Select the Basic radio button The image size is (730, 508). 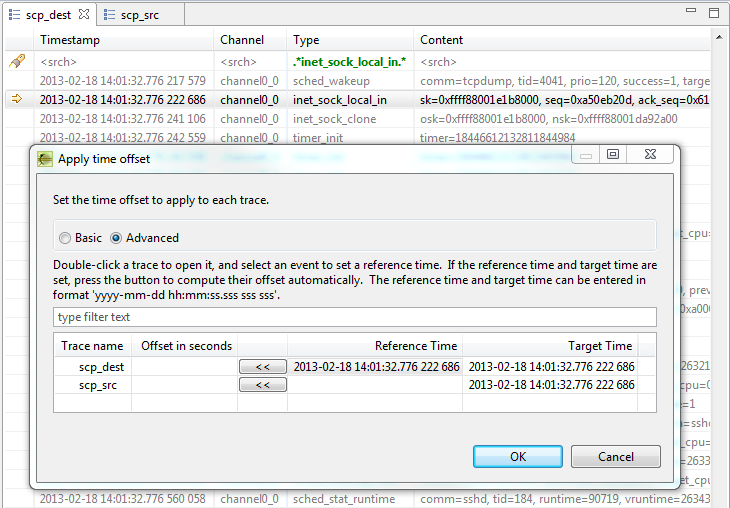66,238
